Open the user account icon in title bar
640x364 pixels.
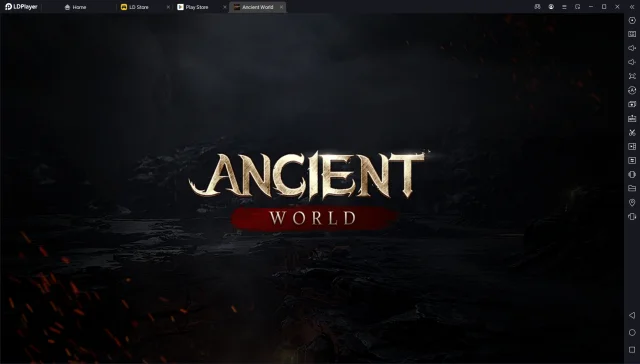pyautogui.click(x=551, y=7)
